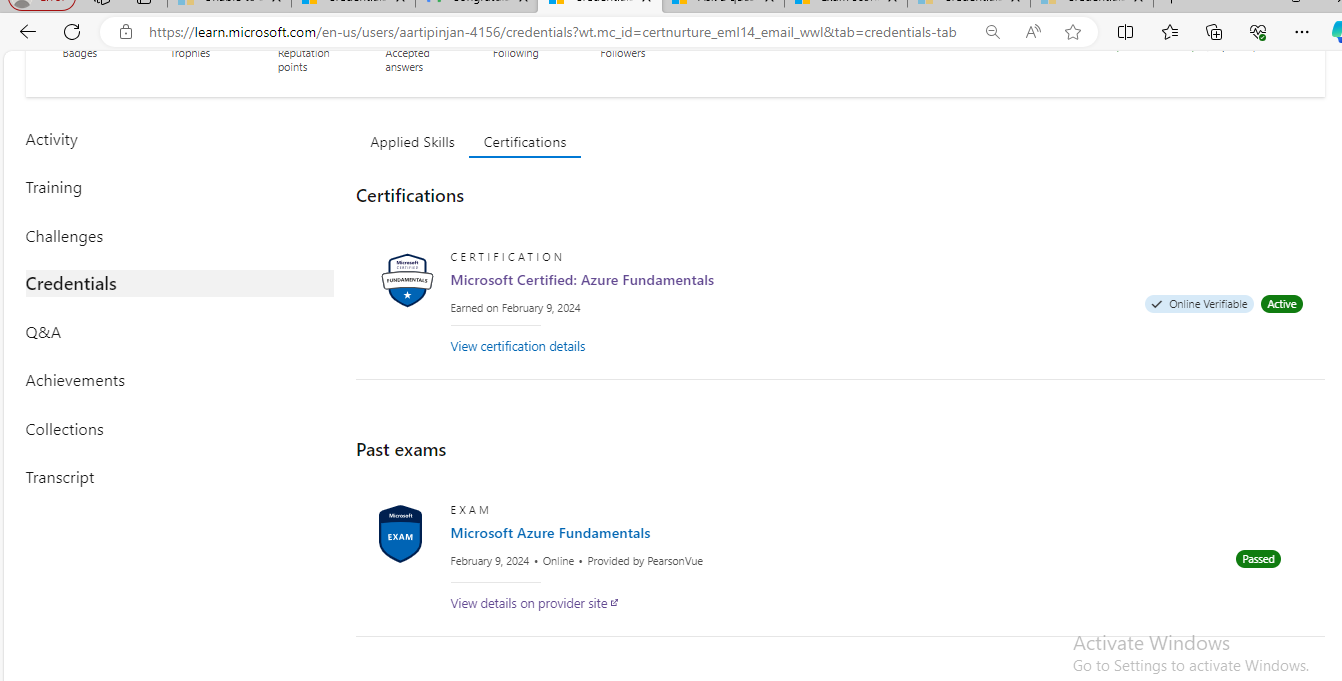Open the Favorites list icon
The height and width of the screenshot is (681, 1342).
[1169, 31]
